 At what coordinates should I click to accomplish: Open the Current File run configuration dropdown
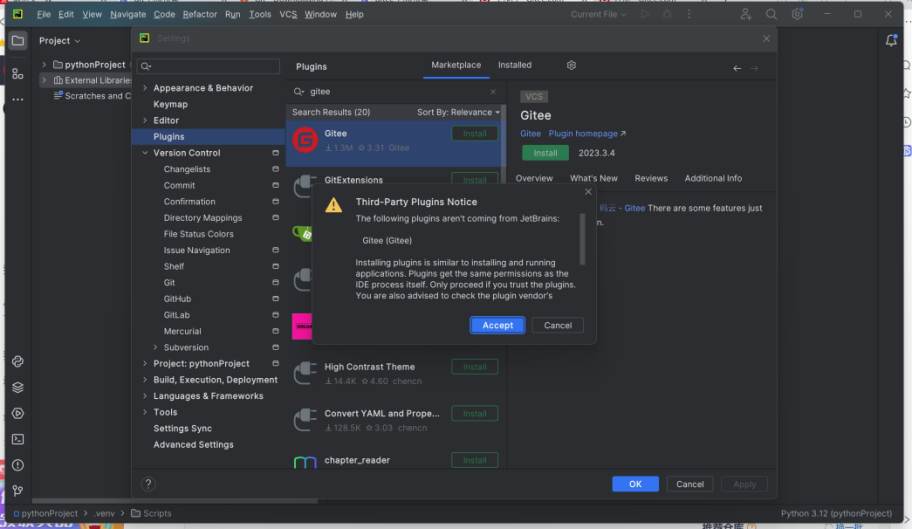click(x=598, y=15)
